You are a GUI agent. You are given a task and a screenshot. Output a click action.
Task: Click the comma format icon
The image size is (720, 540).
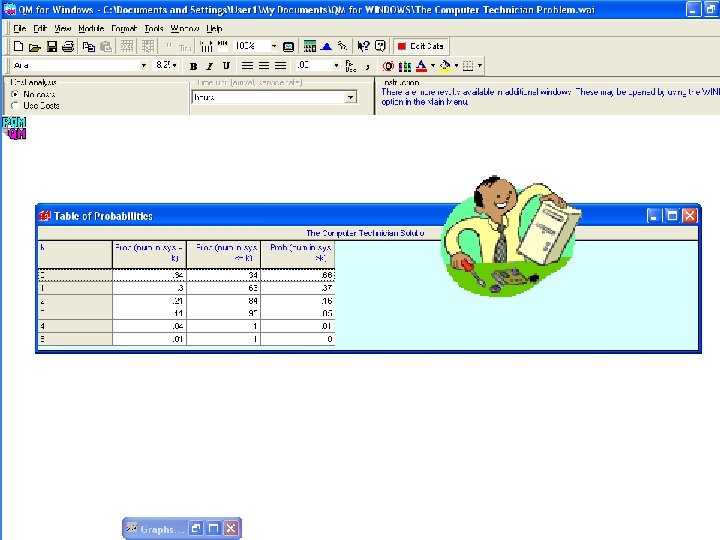367,67
